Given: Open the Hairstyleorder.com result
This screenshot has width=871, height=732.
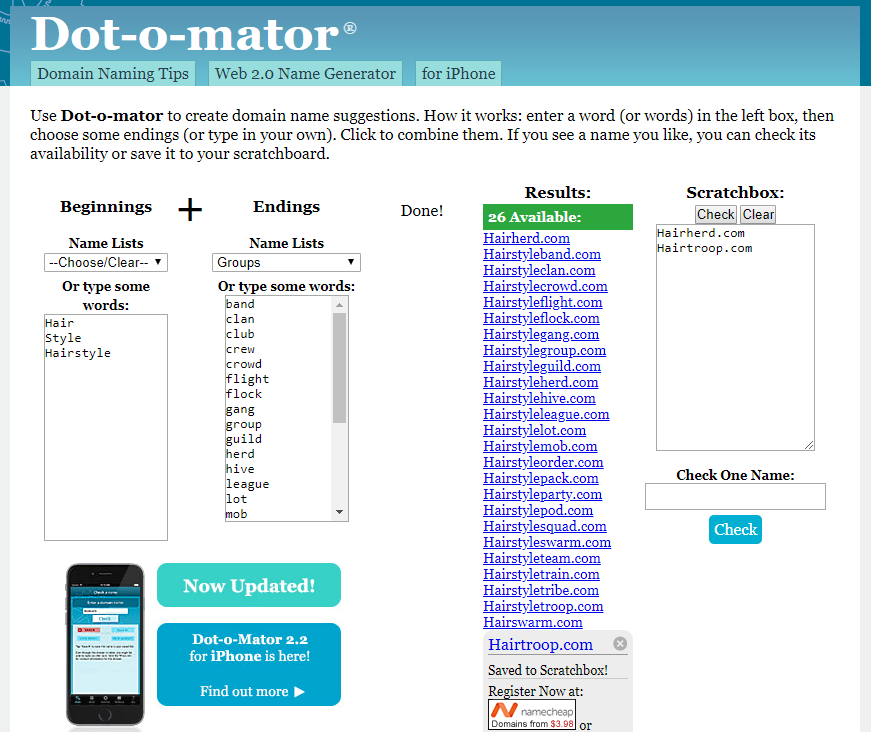Looking at the screenshot, I should tap(543, 463).
